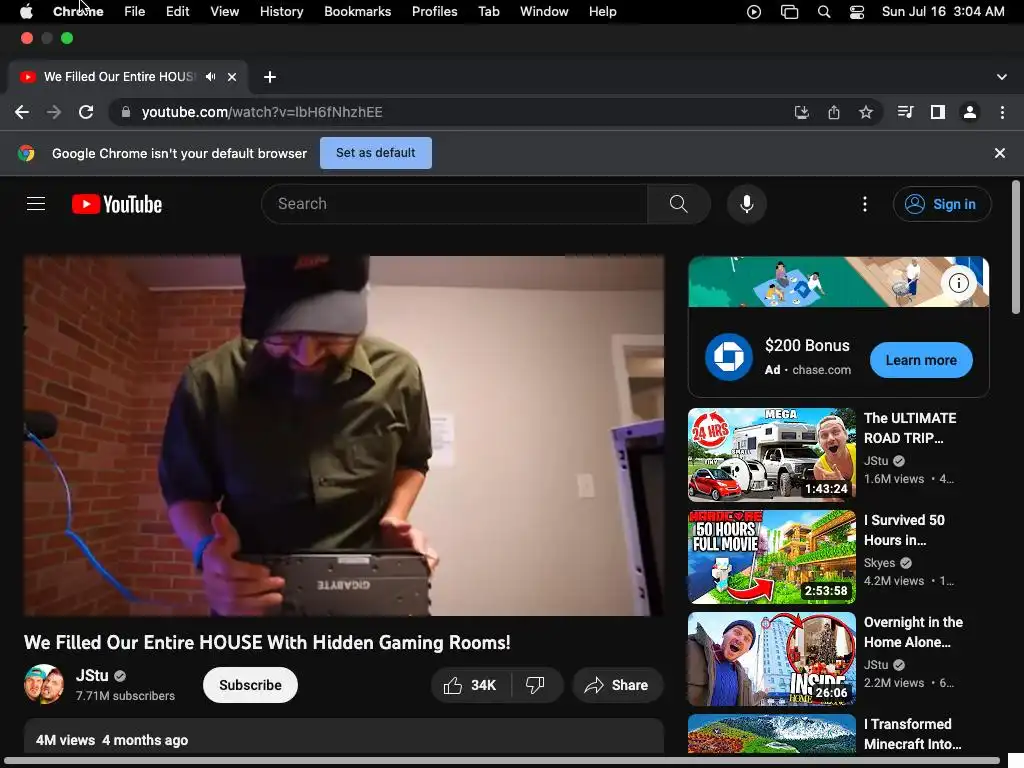Click the Set as default button
The image size is (1024, 768).
click(x=376, y=153)
